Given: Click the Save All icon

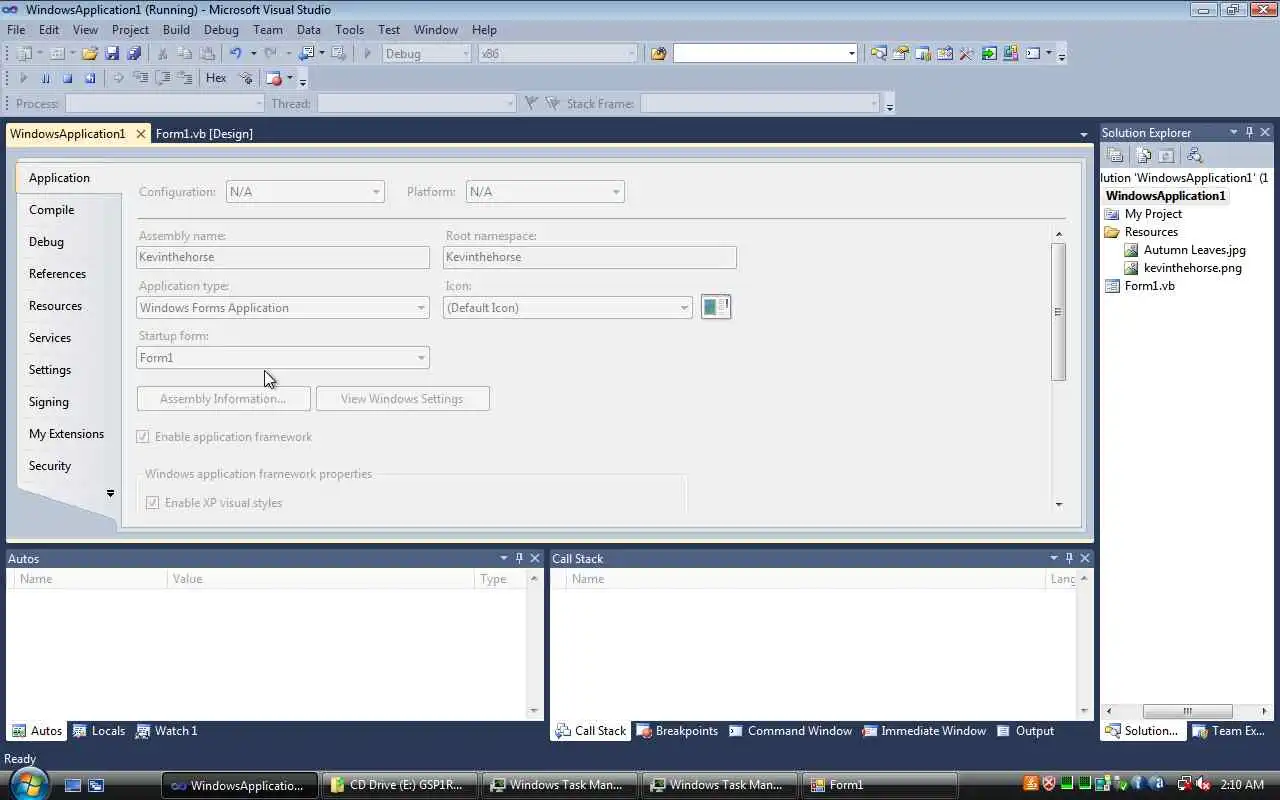Looking at the screenshot, I should pos(134,53).
